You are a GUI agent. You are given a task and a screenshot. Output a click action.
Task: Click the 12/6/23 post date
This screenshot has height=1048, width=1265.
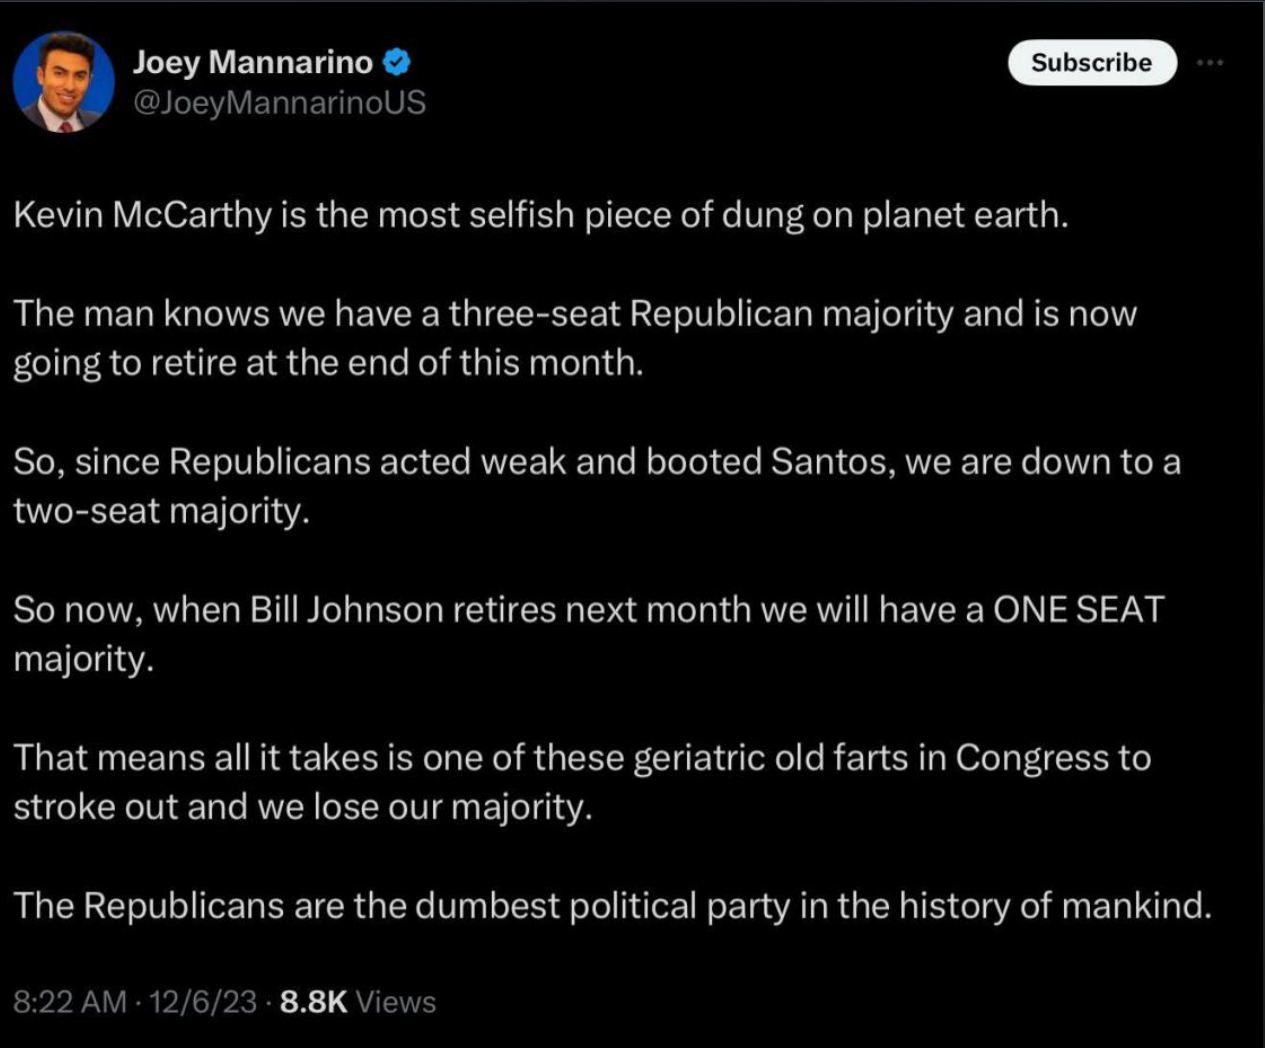(202, 1001)
